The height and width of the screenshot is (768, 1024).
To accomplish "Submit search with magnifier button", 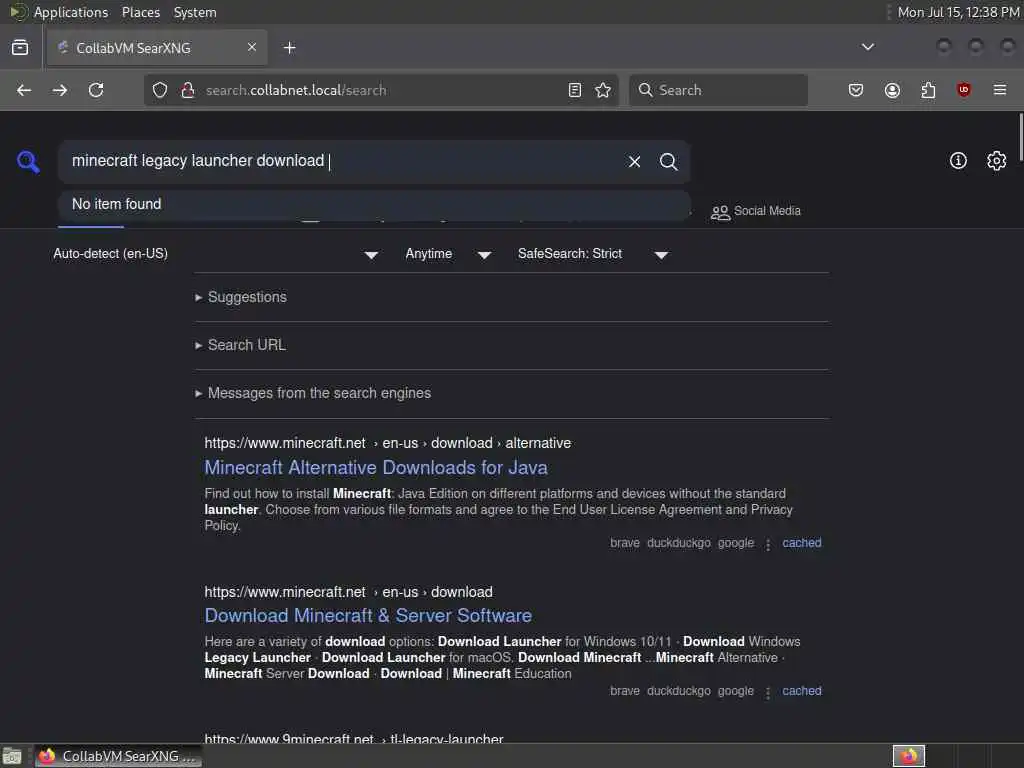I will pyautogui.click(x=668, y=161).
